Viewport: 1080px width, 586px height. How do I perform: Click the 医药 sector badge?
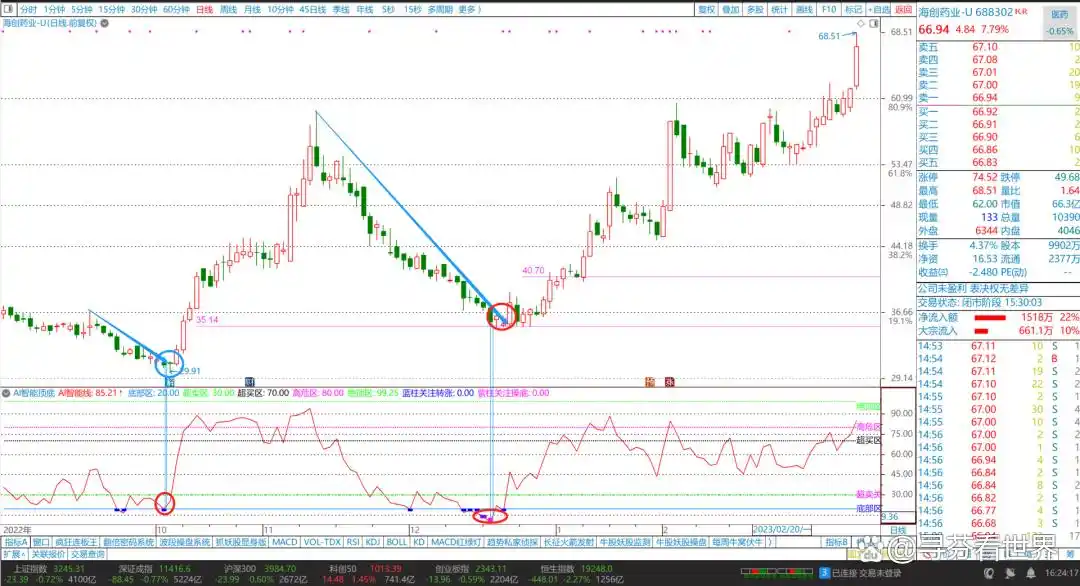coord(1059,16)
